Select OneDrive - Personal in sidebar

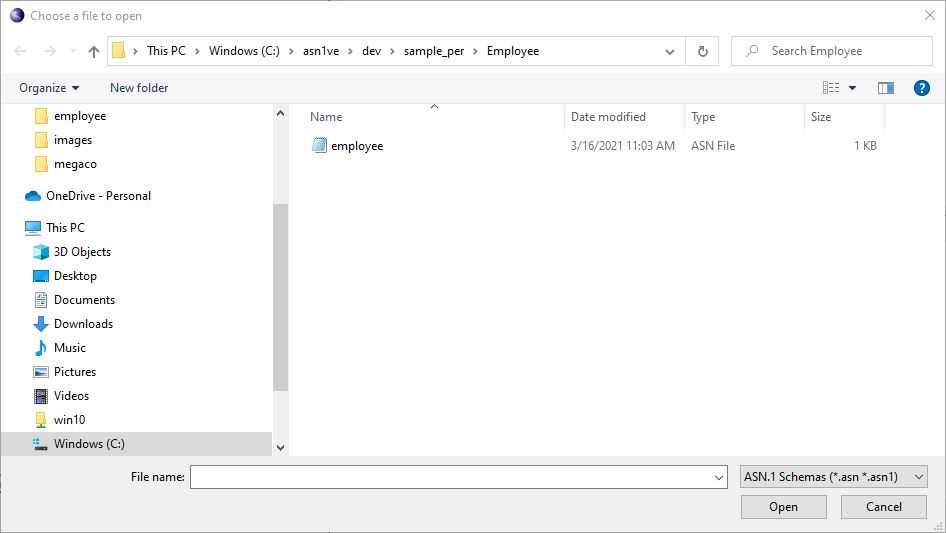[98, 196]
